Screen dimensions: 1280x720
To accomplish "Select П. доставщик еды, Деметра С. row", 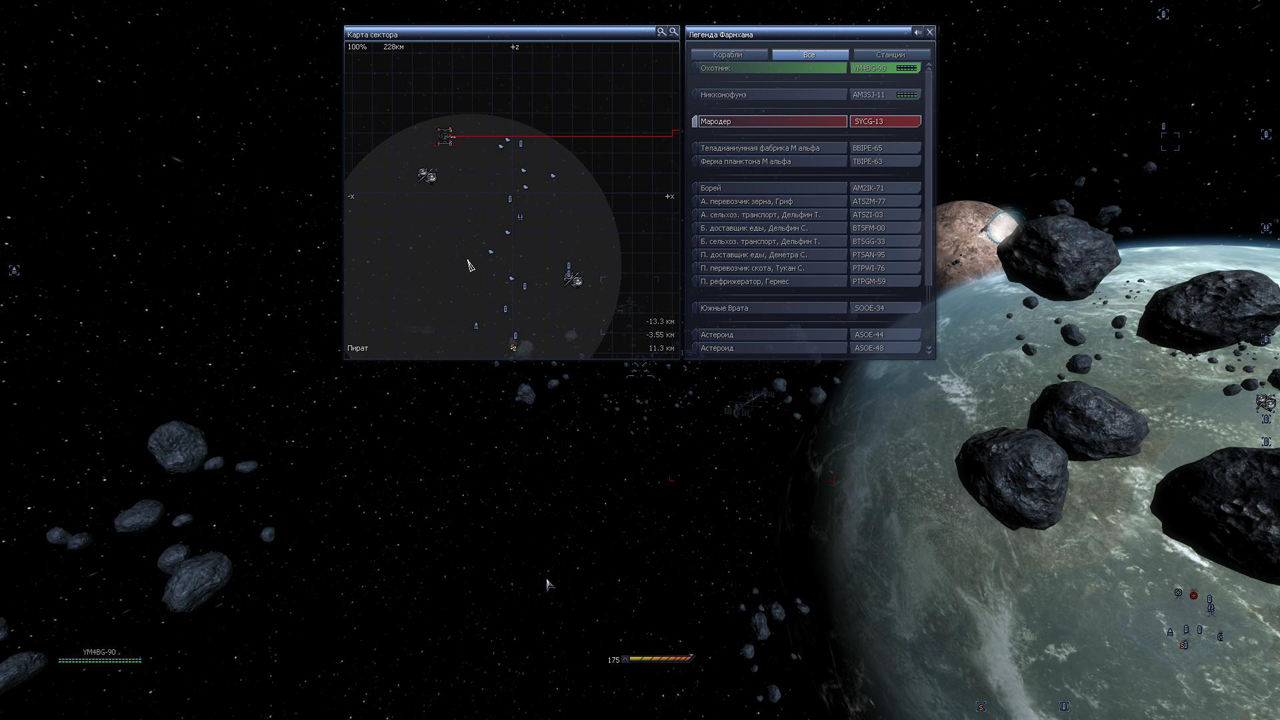I will 806,254.
